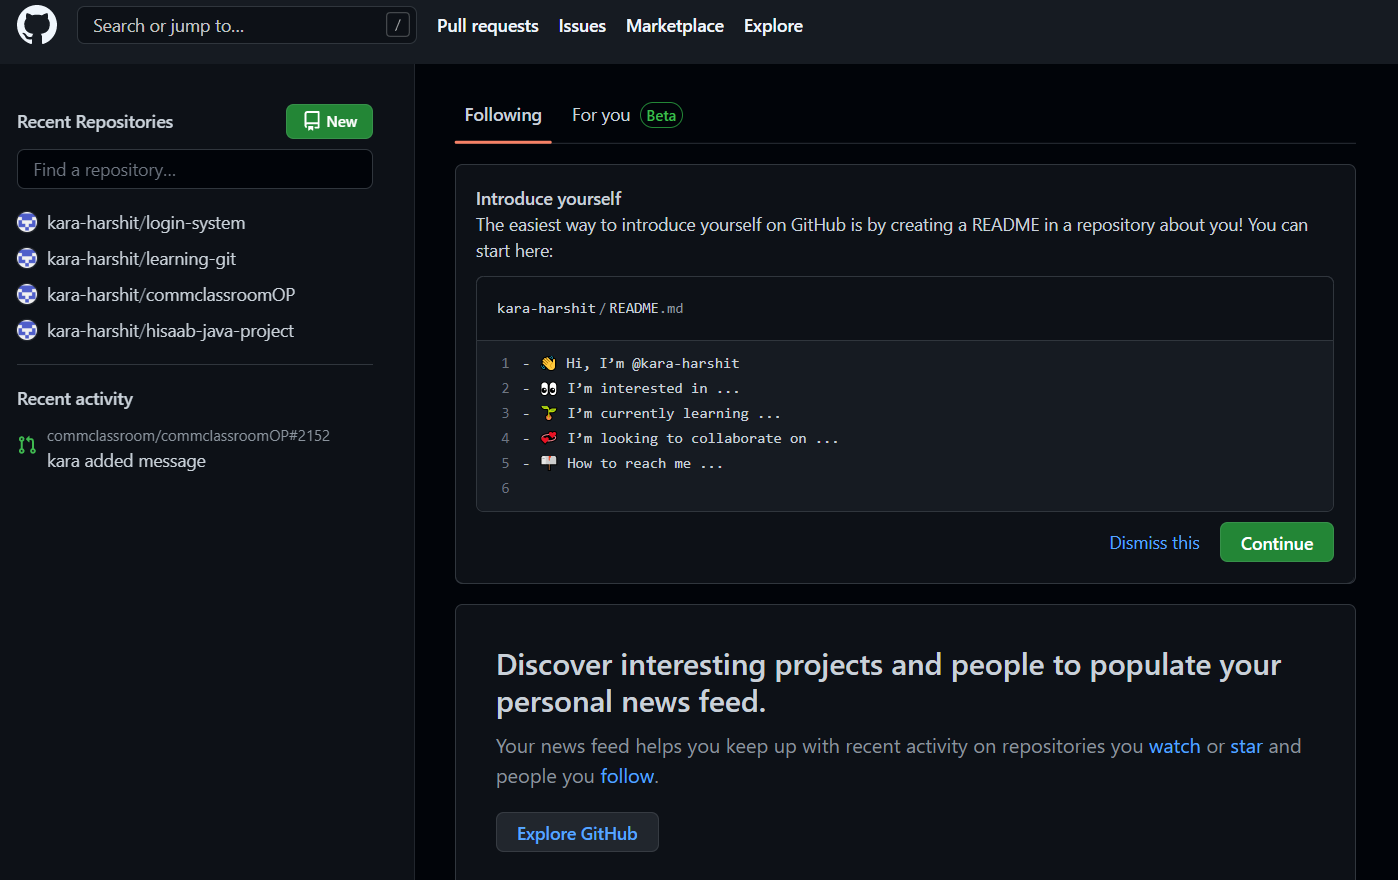The image size is (1398, 880).
Task: Click avatar icon beside kara-harshit/hisaab-java-project
Action: pos(27,330)
